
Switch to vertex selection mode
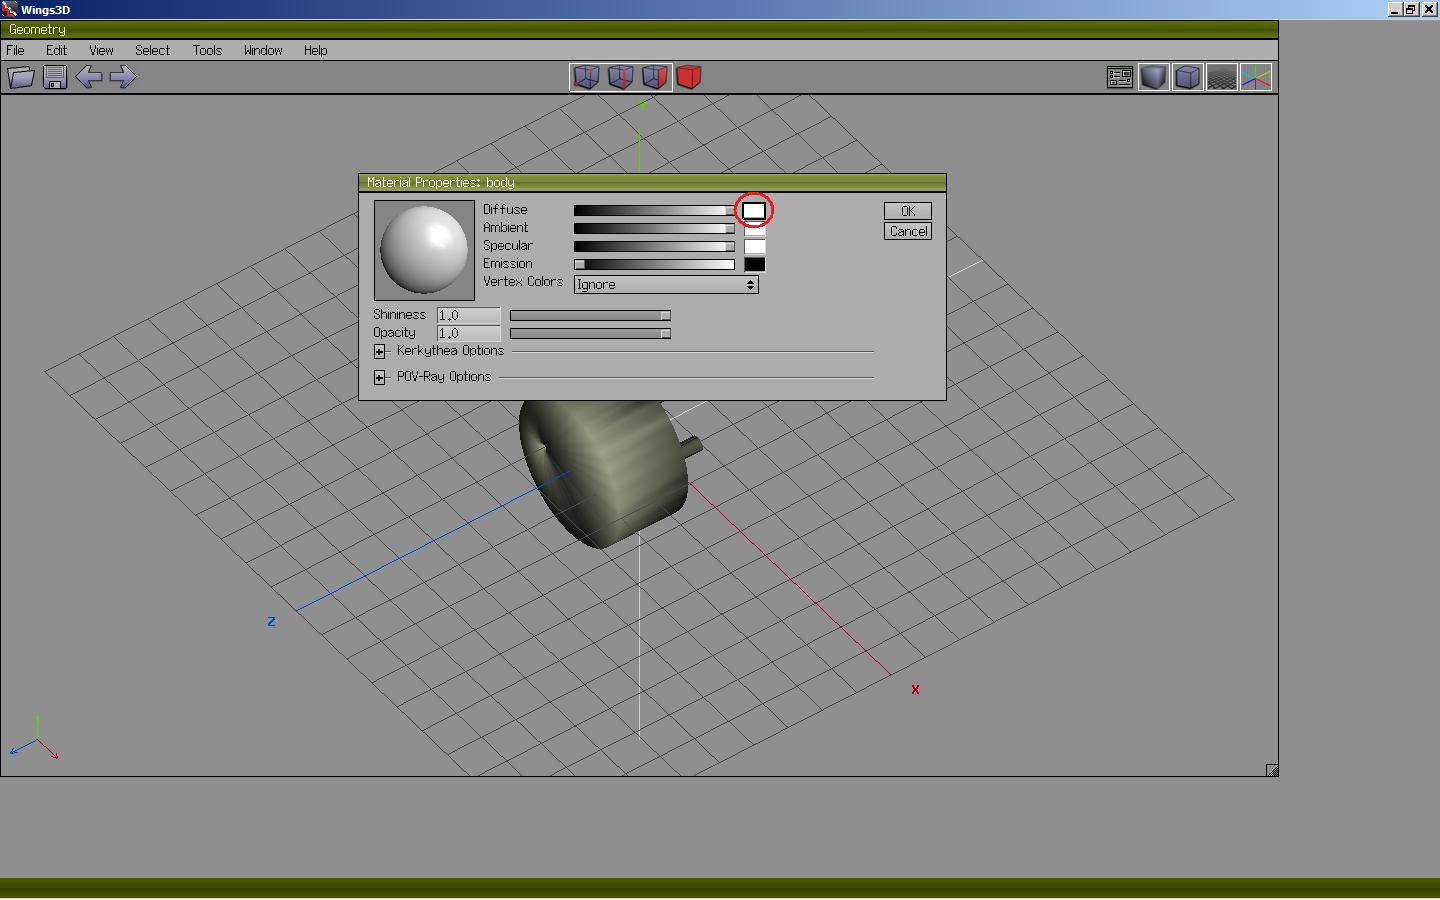(586, 77)
